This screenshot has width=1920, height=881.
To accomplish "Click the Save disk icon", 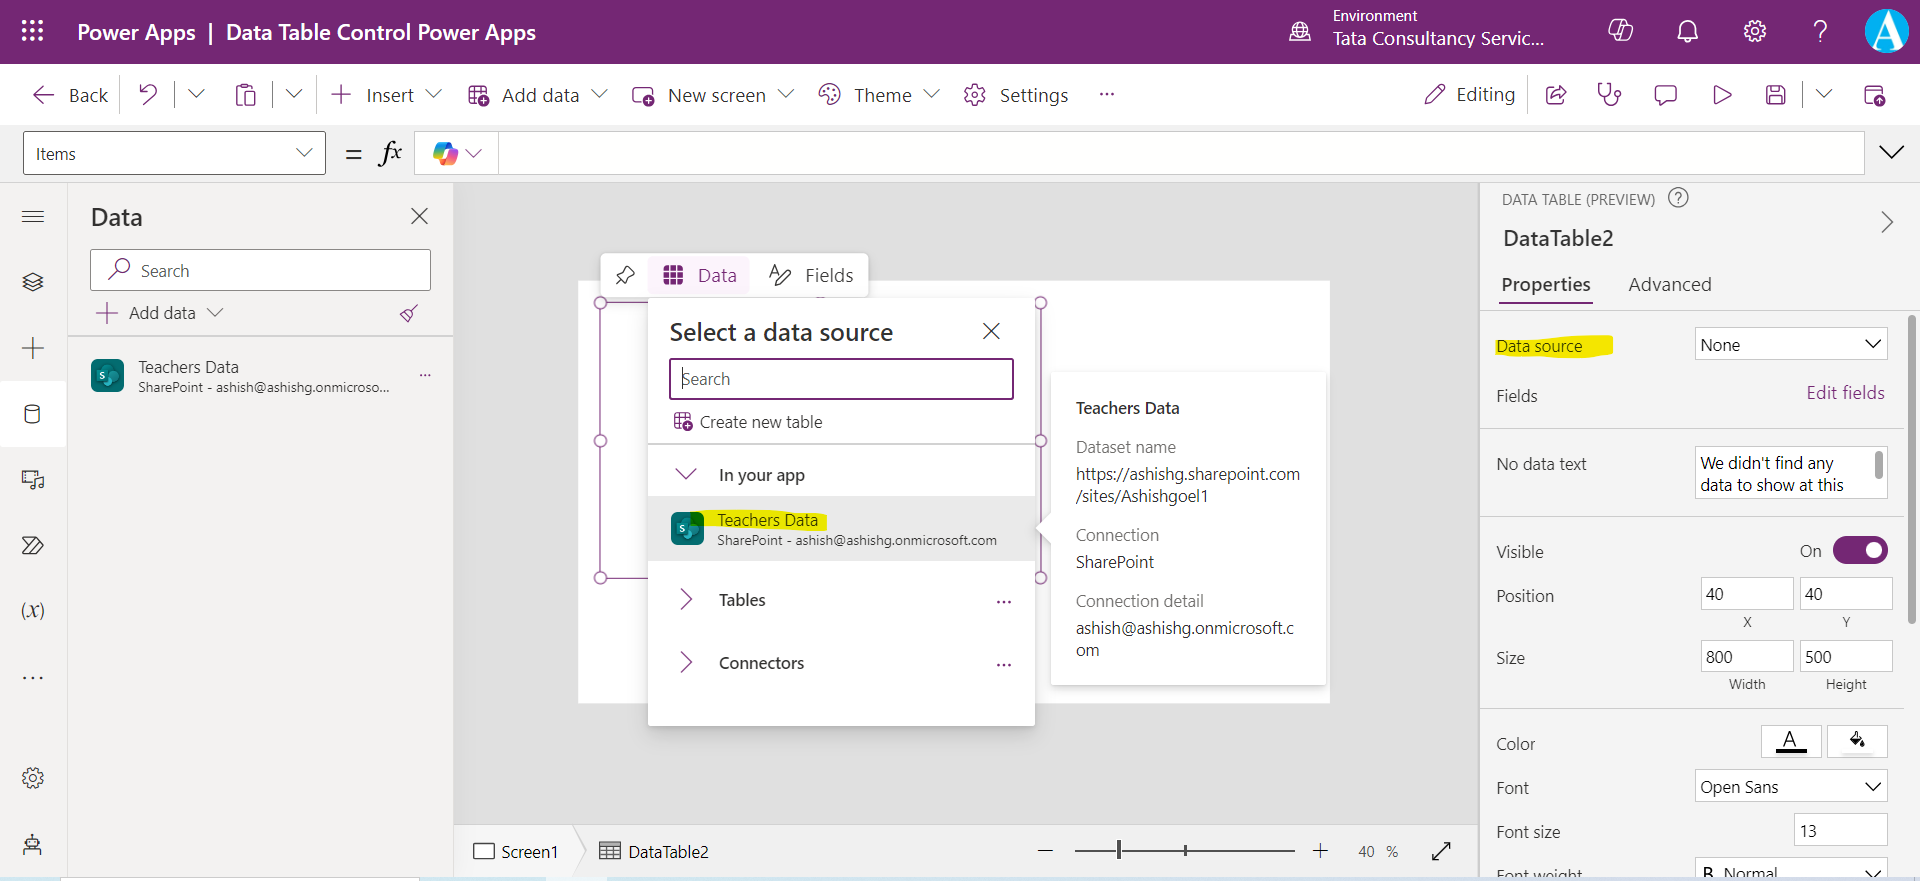I will coord(1775,95).
